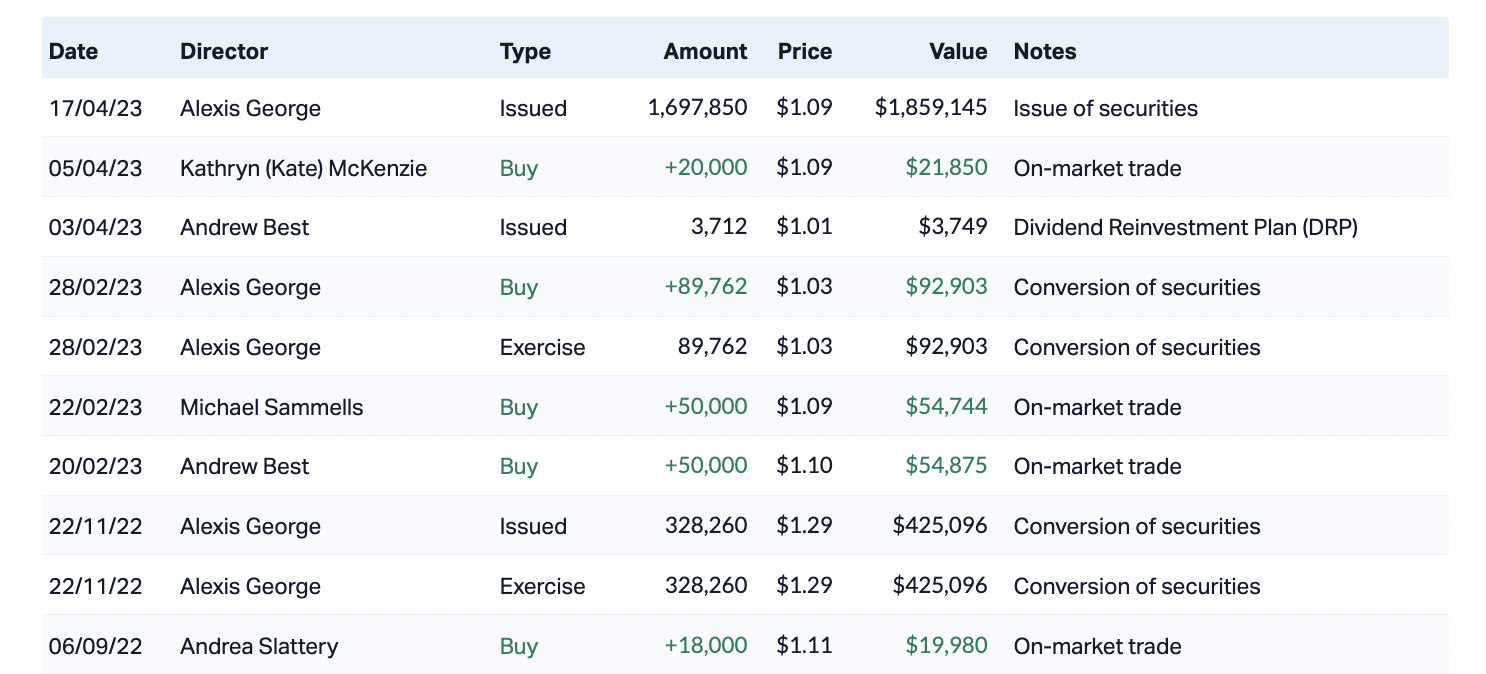
Task: Select the +20,000 buy amount
Action: click(x=705, y=168)
